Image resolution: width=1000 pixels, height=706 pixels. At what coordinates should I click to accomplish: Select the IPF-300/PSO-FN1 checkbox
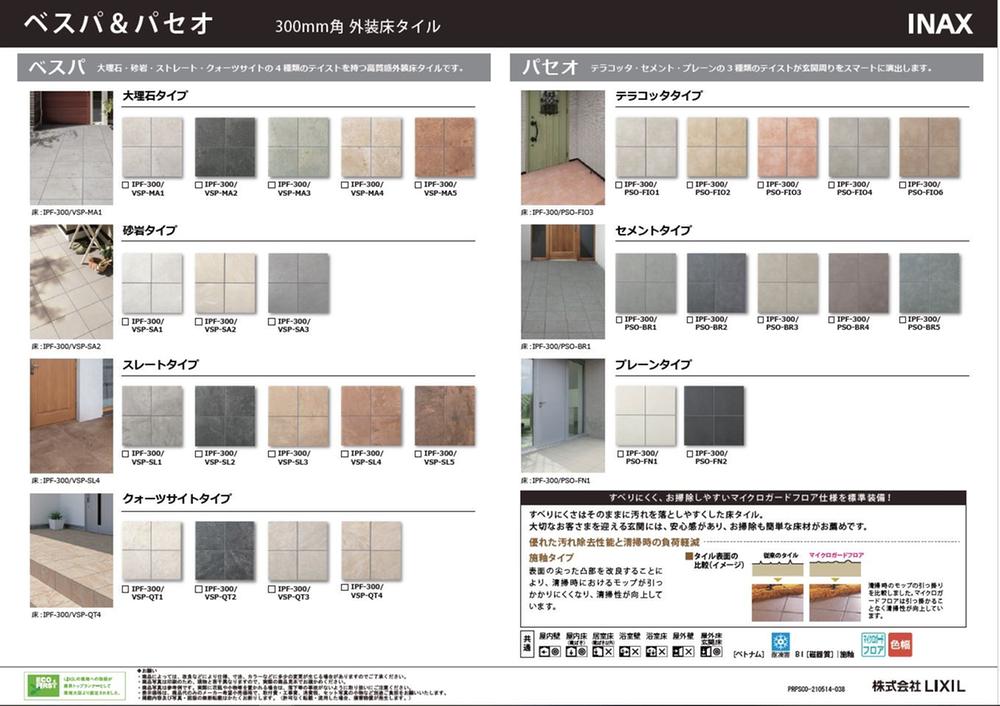621,454
